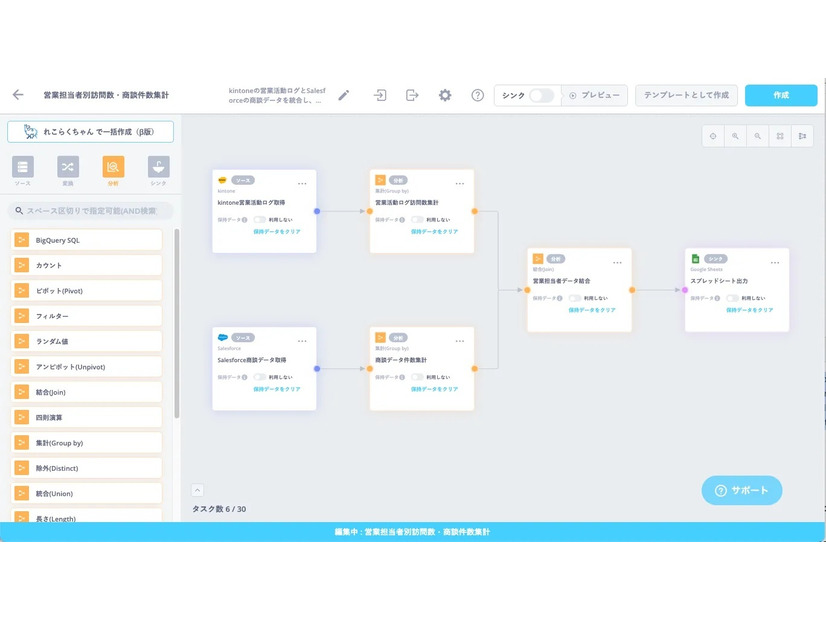Toggle 保持データ on kintone営業活動ログ取得 node
Viewport: 826px width, 620px height.
(x=260, y=220)
